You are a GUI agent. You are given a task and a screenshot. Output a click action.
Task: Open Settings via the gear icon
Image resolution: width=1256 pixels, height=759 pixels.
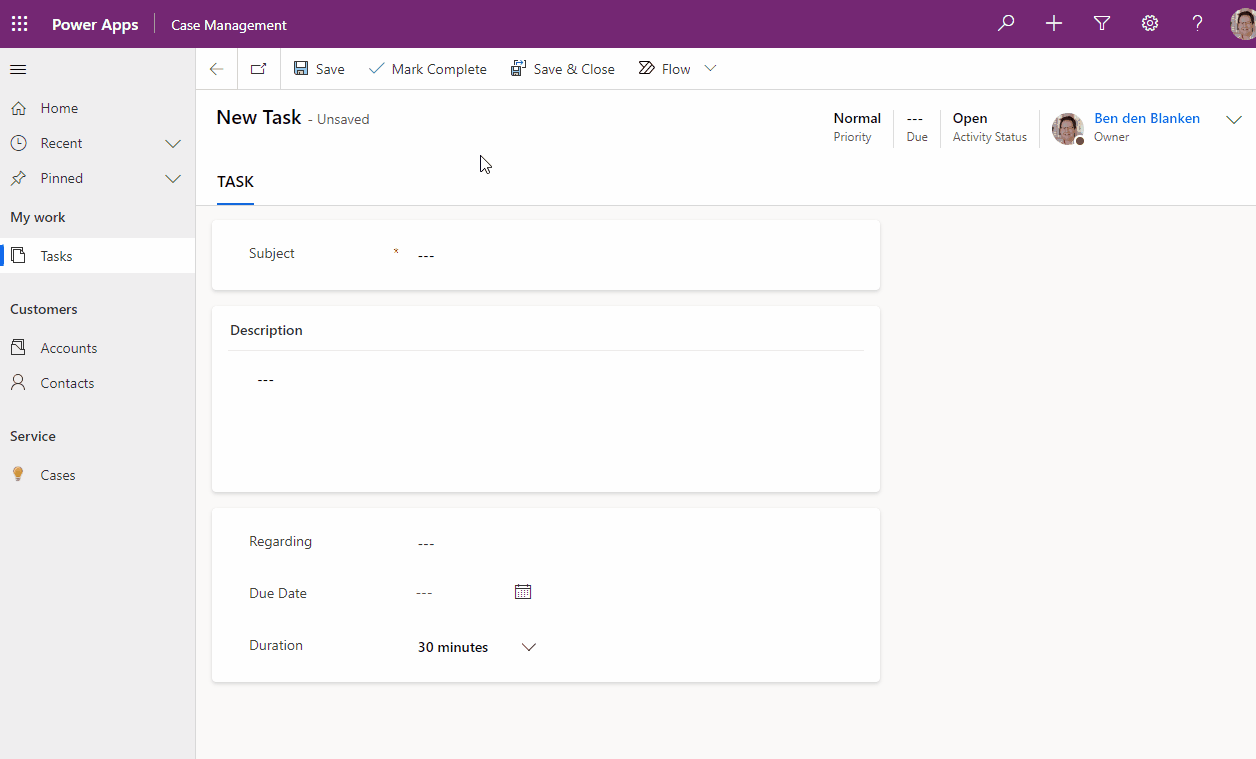click(x=1149, y=23)
